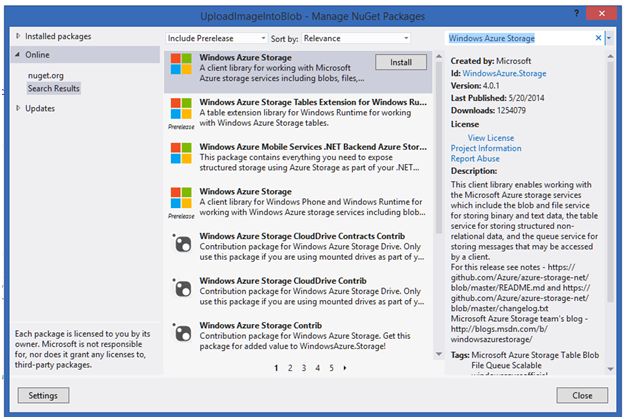Click the Downloads: 1254079 value
628x419 pixels.
click(511, 111)
